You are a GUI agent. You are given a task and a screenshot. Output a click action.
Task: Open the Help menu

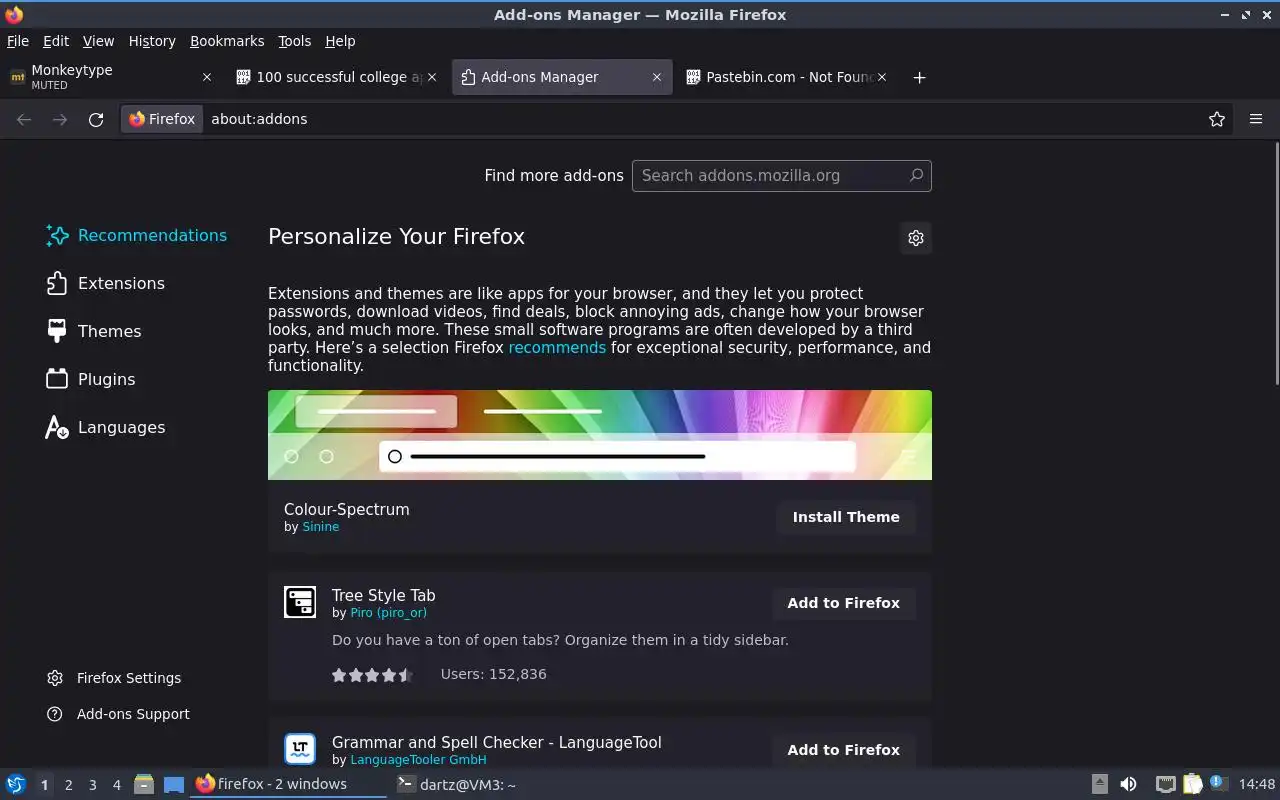(340, 41)
